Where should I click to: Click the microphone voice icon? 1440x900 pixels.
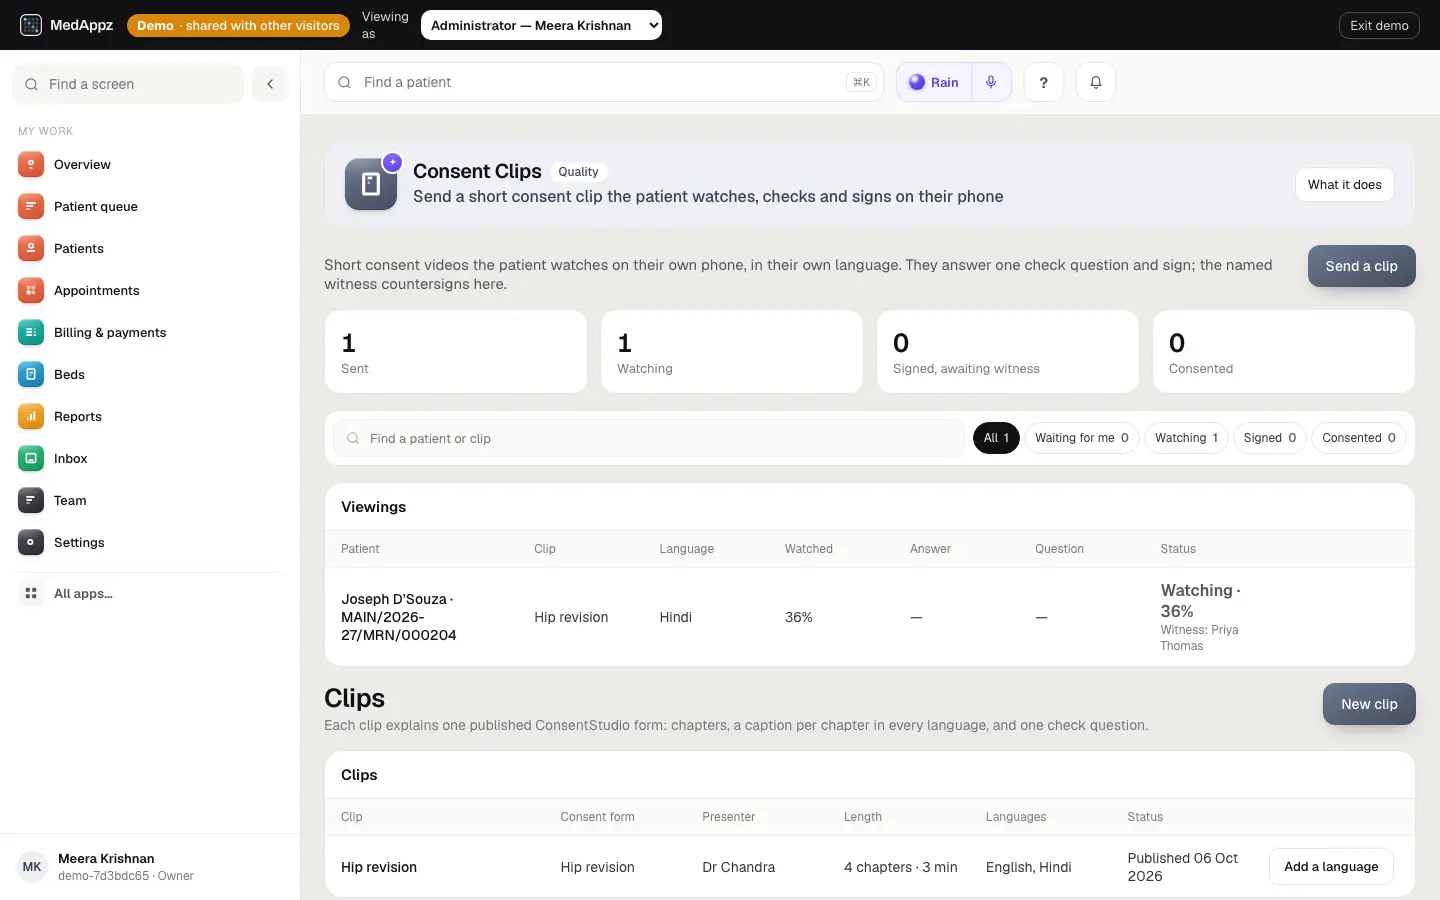(991, 82)
